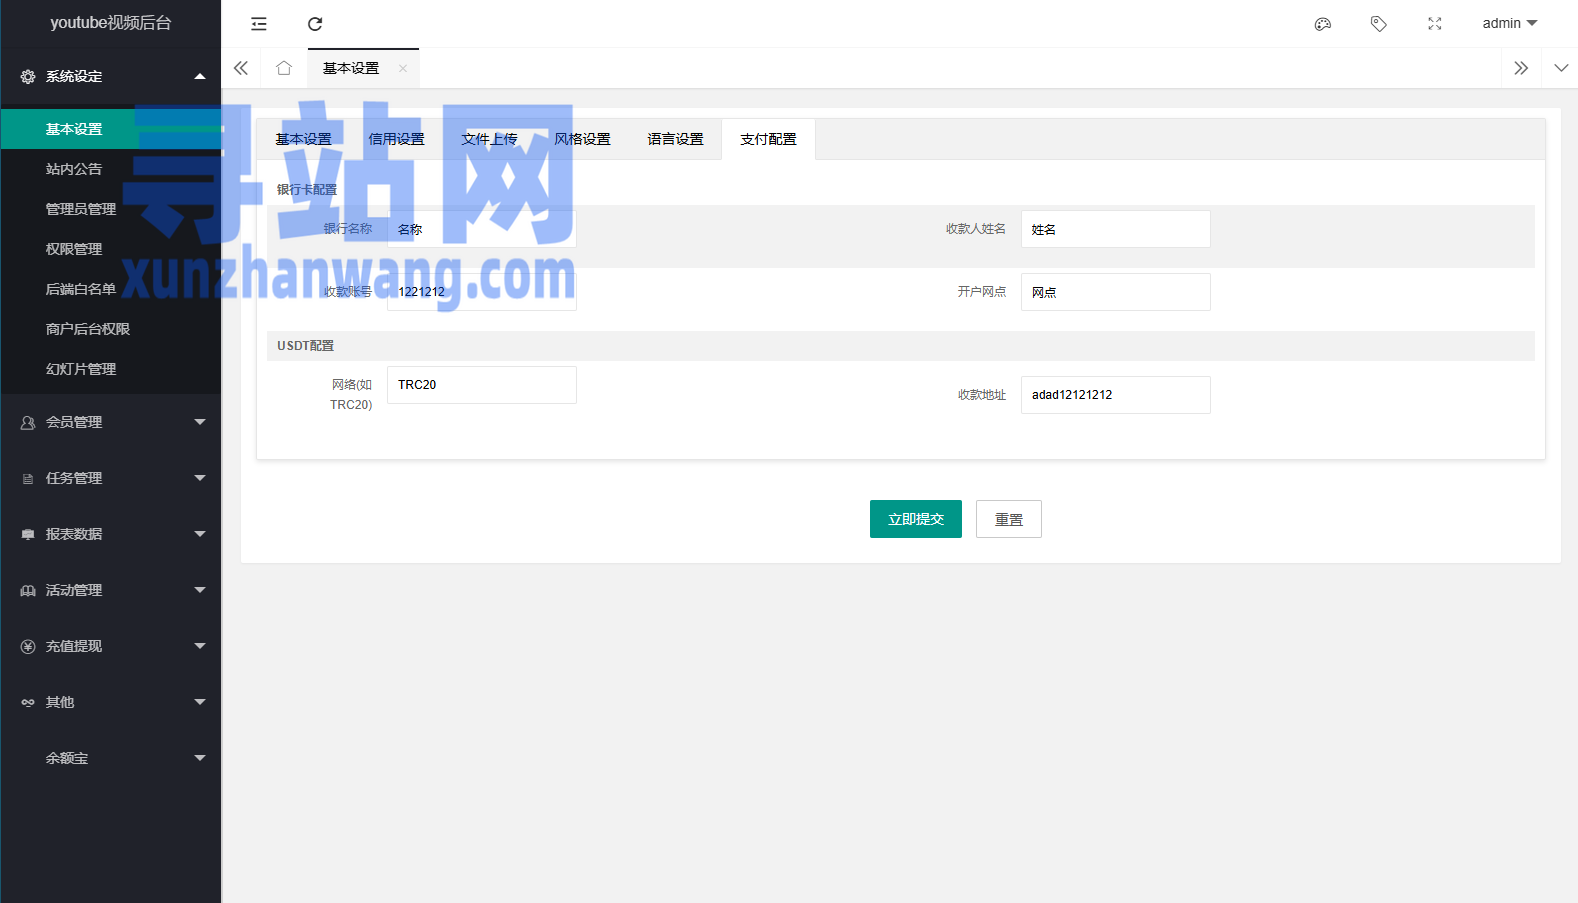Screen dimensions: 1578x903
Task: Click the 系统设定 gear icon
Action: 28,76
